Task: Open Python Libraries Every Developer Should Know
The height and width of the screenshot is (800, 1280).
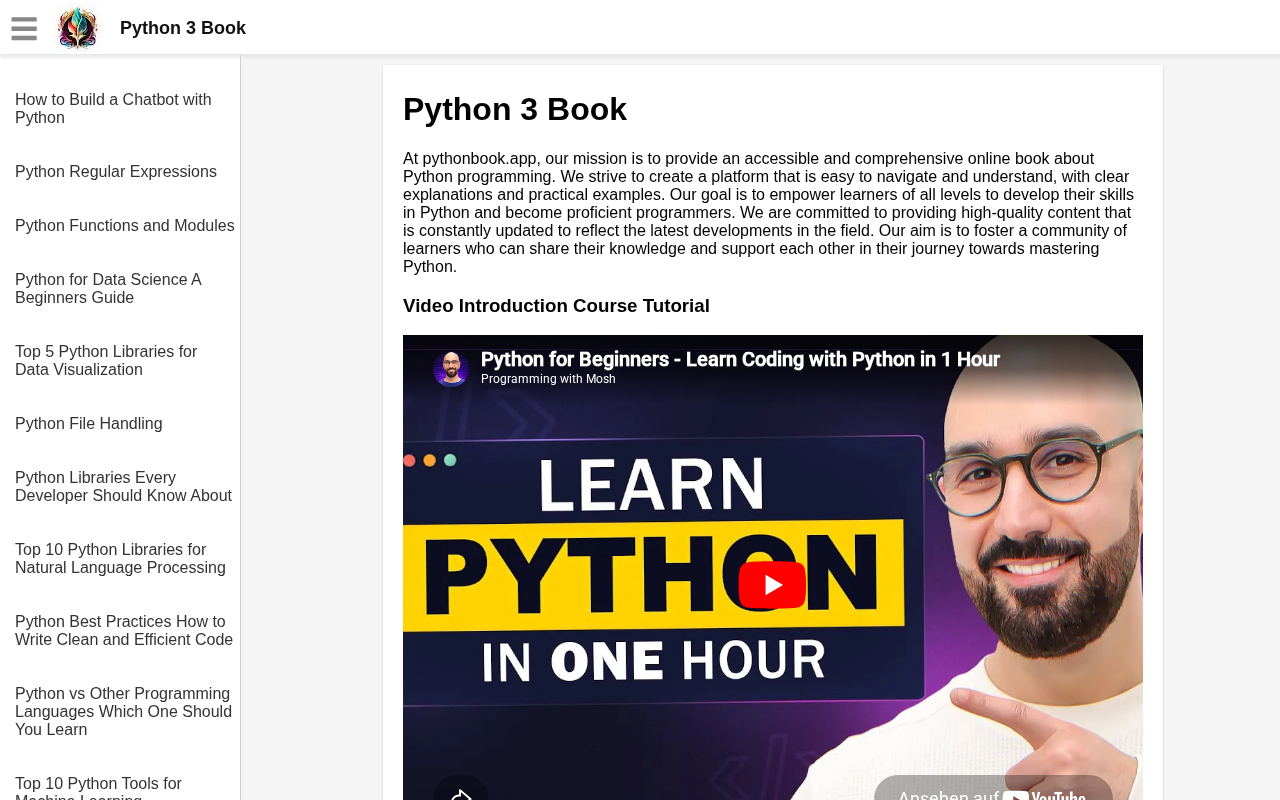Action: coord(123,487)
